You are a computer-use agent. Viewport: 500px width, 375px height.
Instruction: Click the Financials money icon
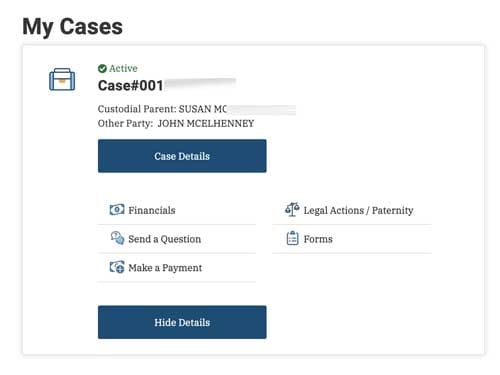(x=117, y=210)
